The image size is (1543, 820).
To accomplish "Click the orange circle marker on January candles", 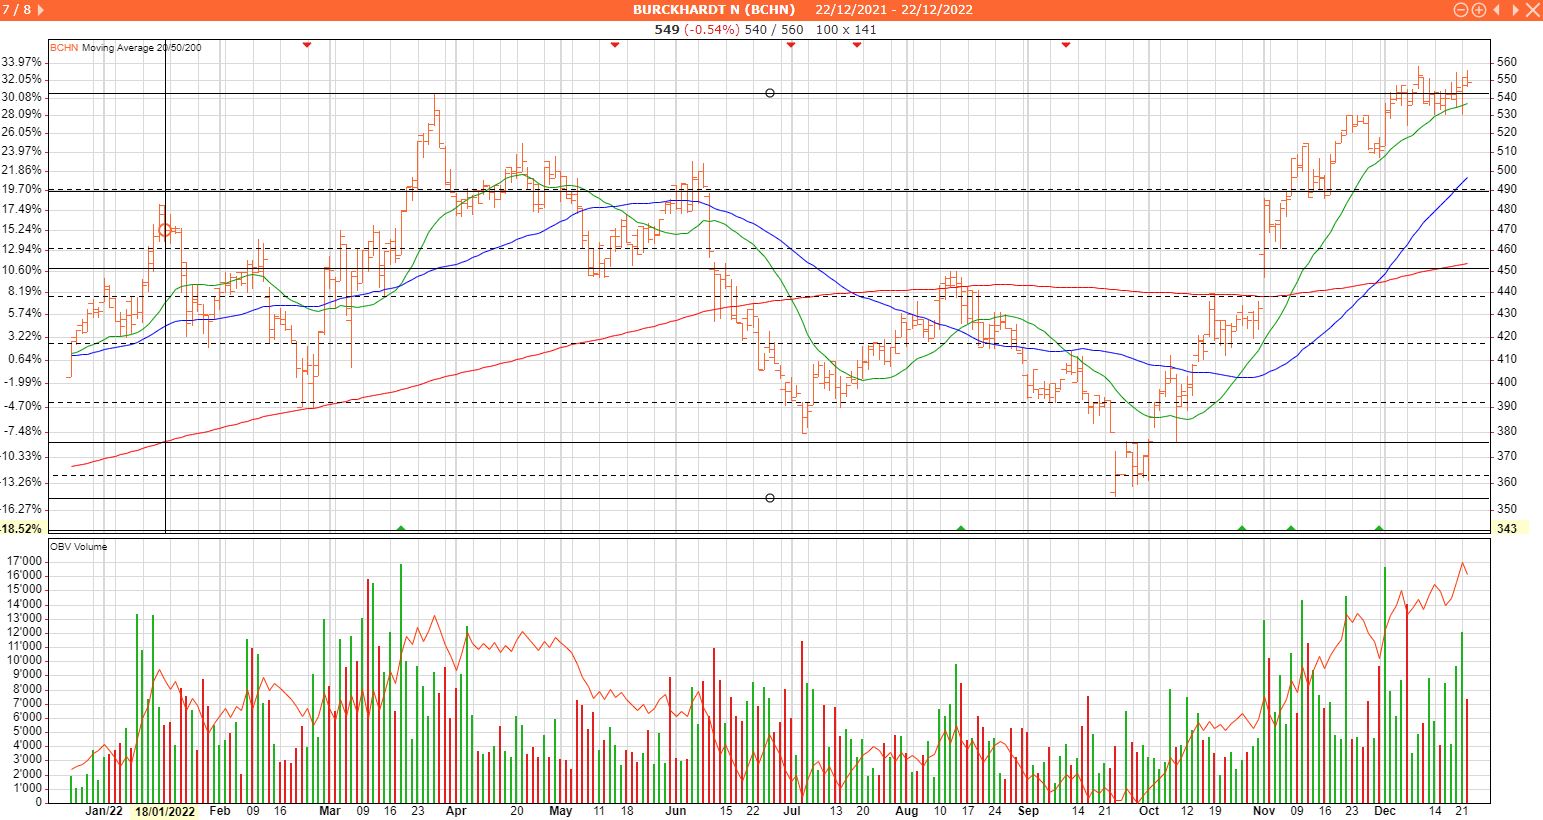I will click(165, 230).
